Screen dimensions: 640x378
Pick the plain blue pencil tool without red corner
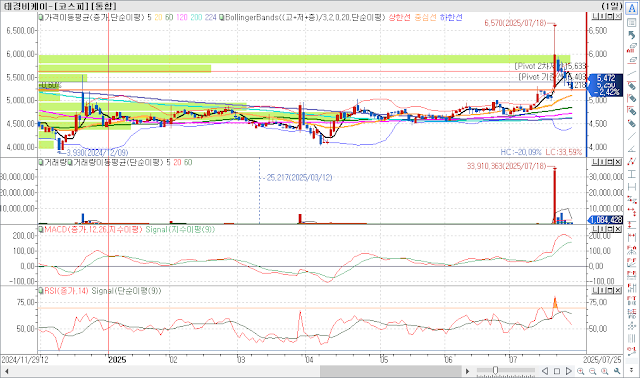(631, 123)
